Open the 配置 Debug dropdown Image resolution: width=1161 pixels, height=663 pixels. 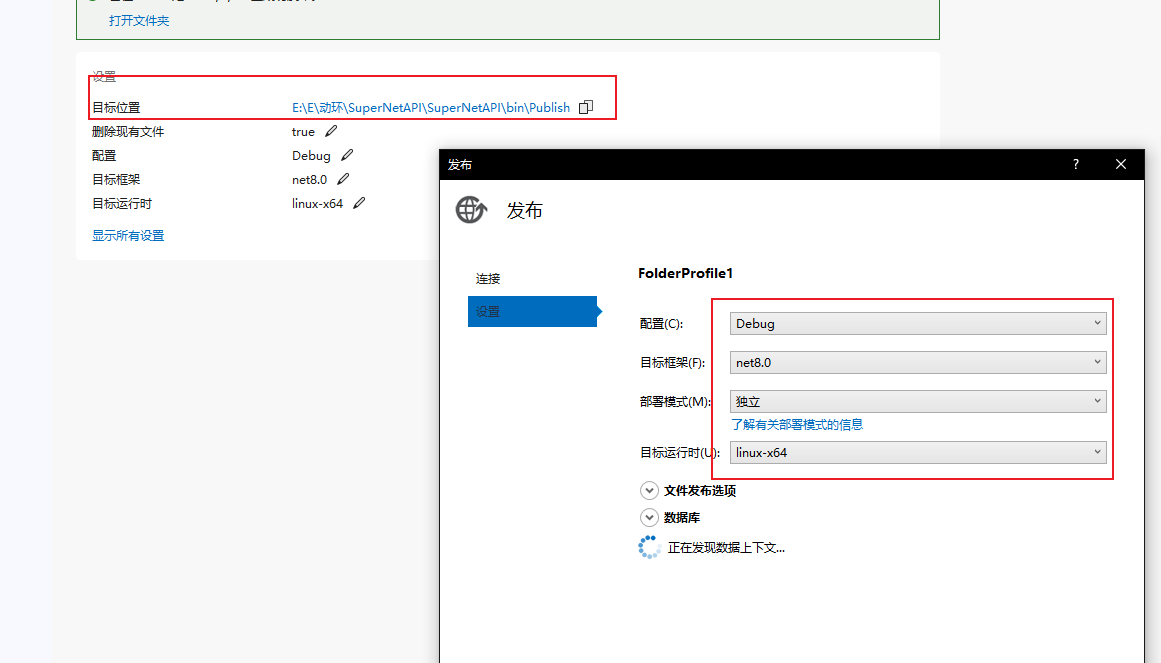tap(918, 324)
